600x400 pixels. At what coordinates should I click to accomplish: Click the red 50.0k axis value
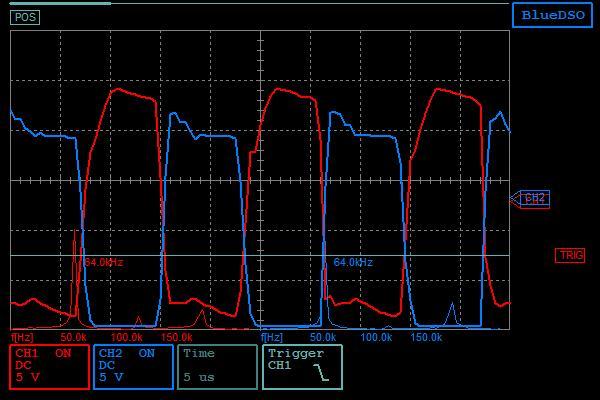tap(73, 338)
